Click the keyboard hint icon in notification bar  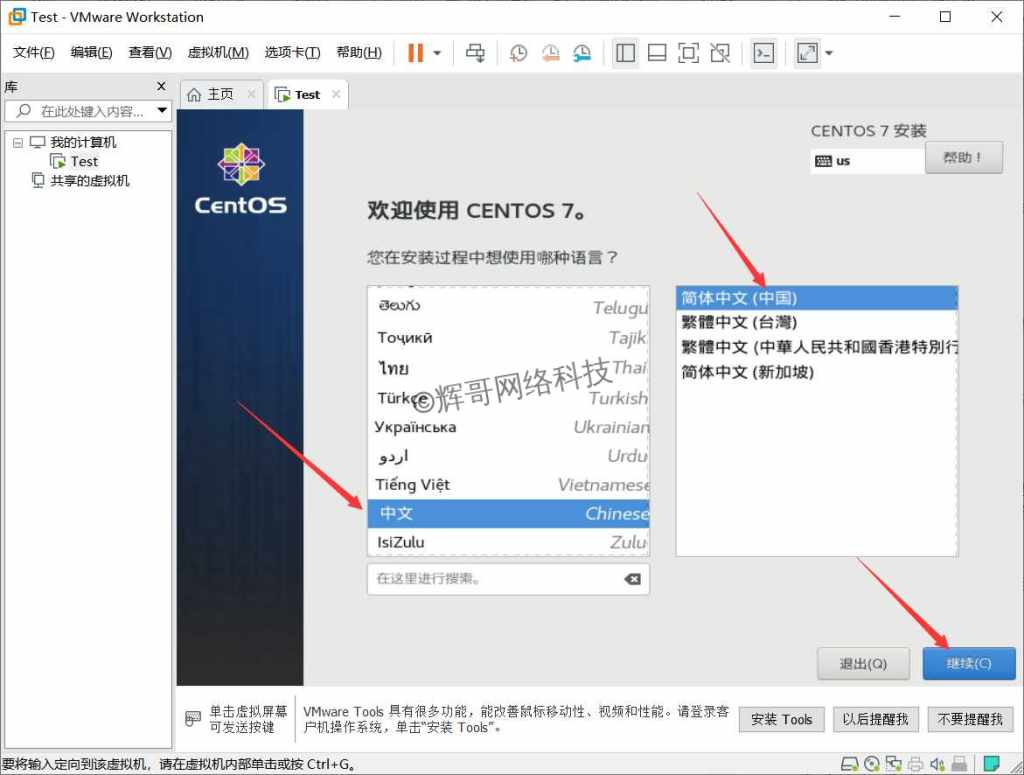pos(193,719)
